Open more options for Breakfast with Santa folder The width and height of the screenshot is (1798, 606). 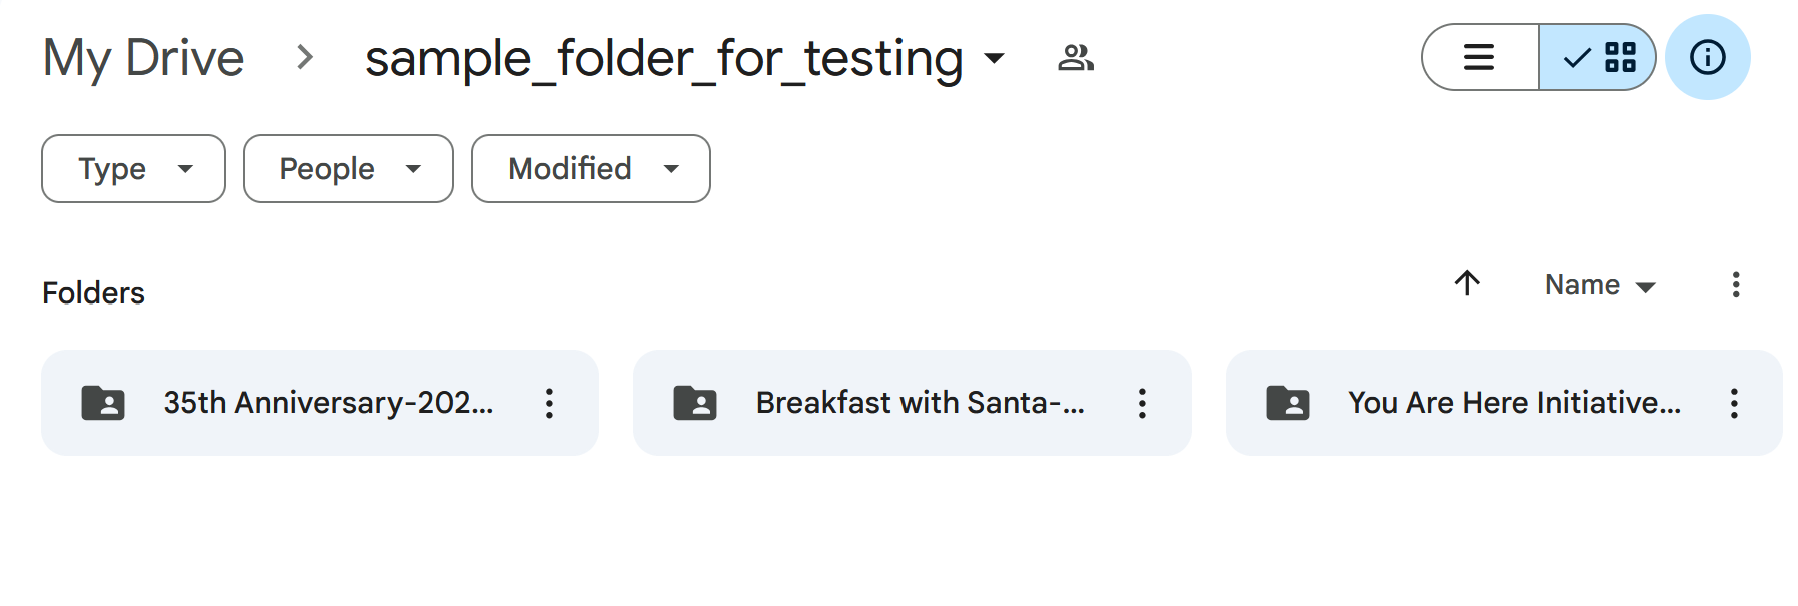point(1142,403)
